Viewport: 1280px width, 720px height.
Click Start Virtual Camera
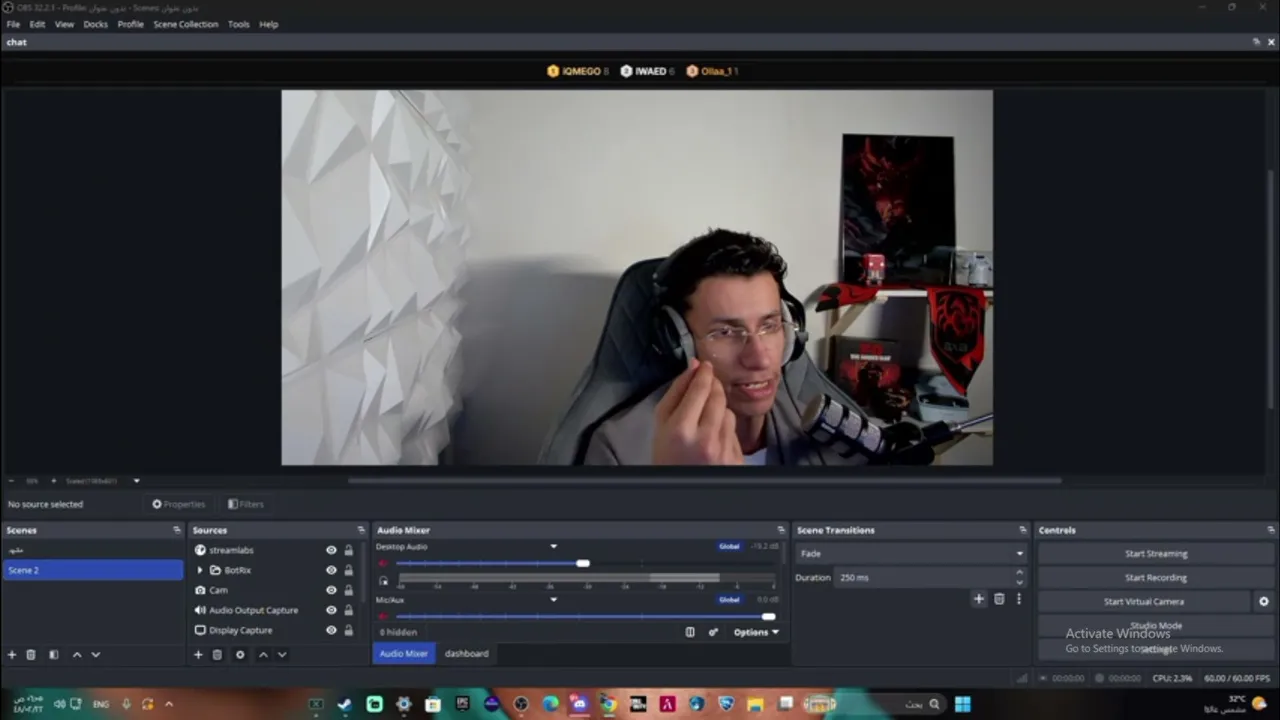1144,602
